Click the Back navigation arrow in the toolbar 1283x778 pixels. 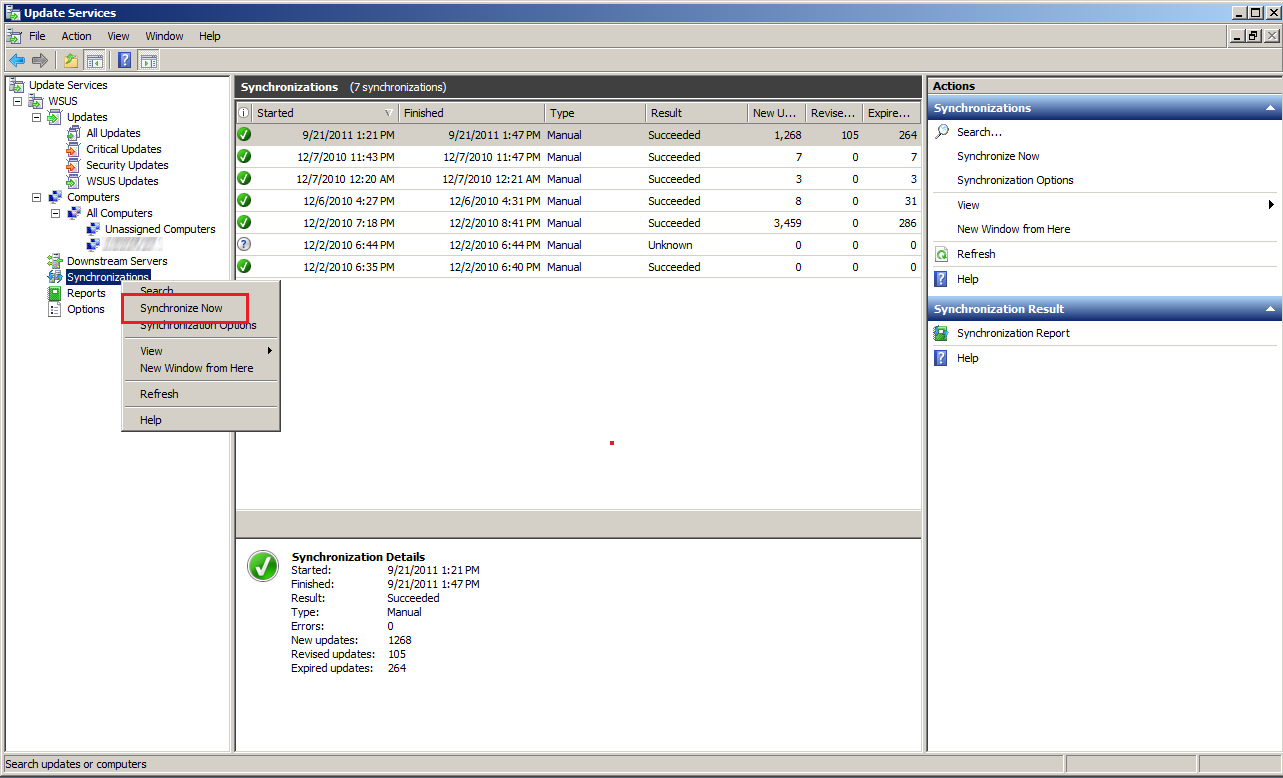coord(16,60)
